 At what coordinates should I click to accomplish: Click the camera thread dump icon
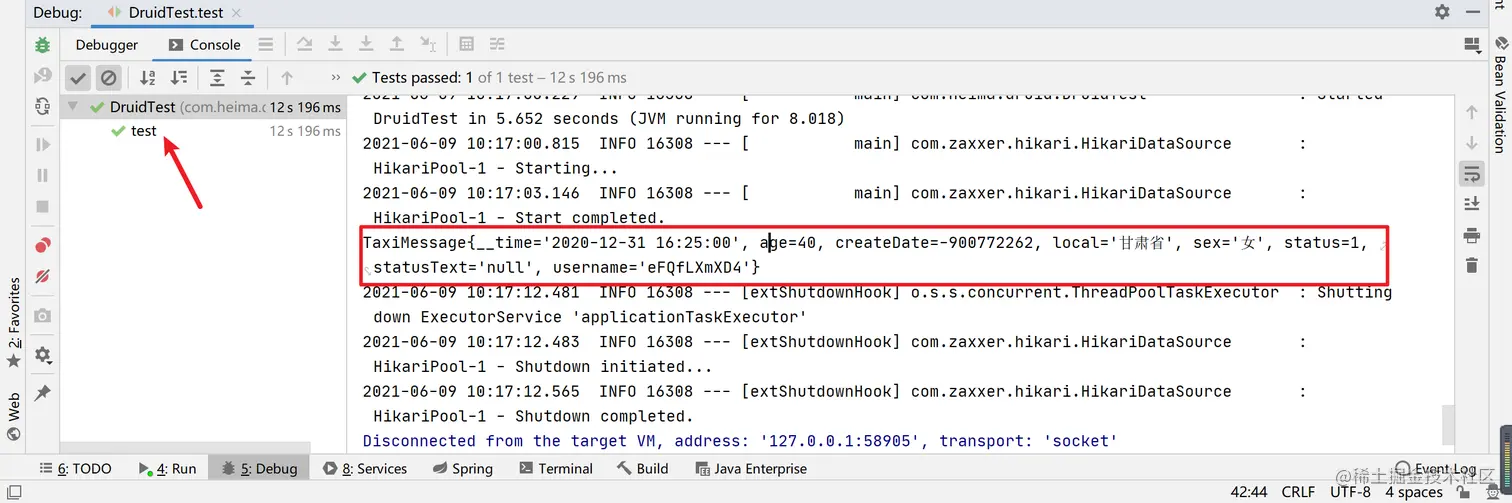click(x=42, y=316)
